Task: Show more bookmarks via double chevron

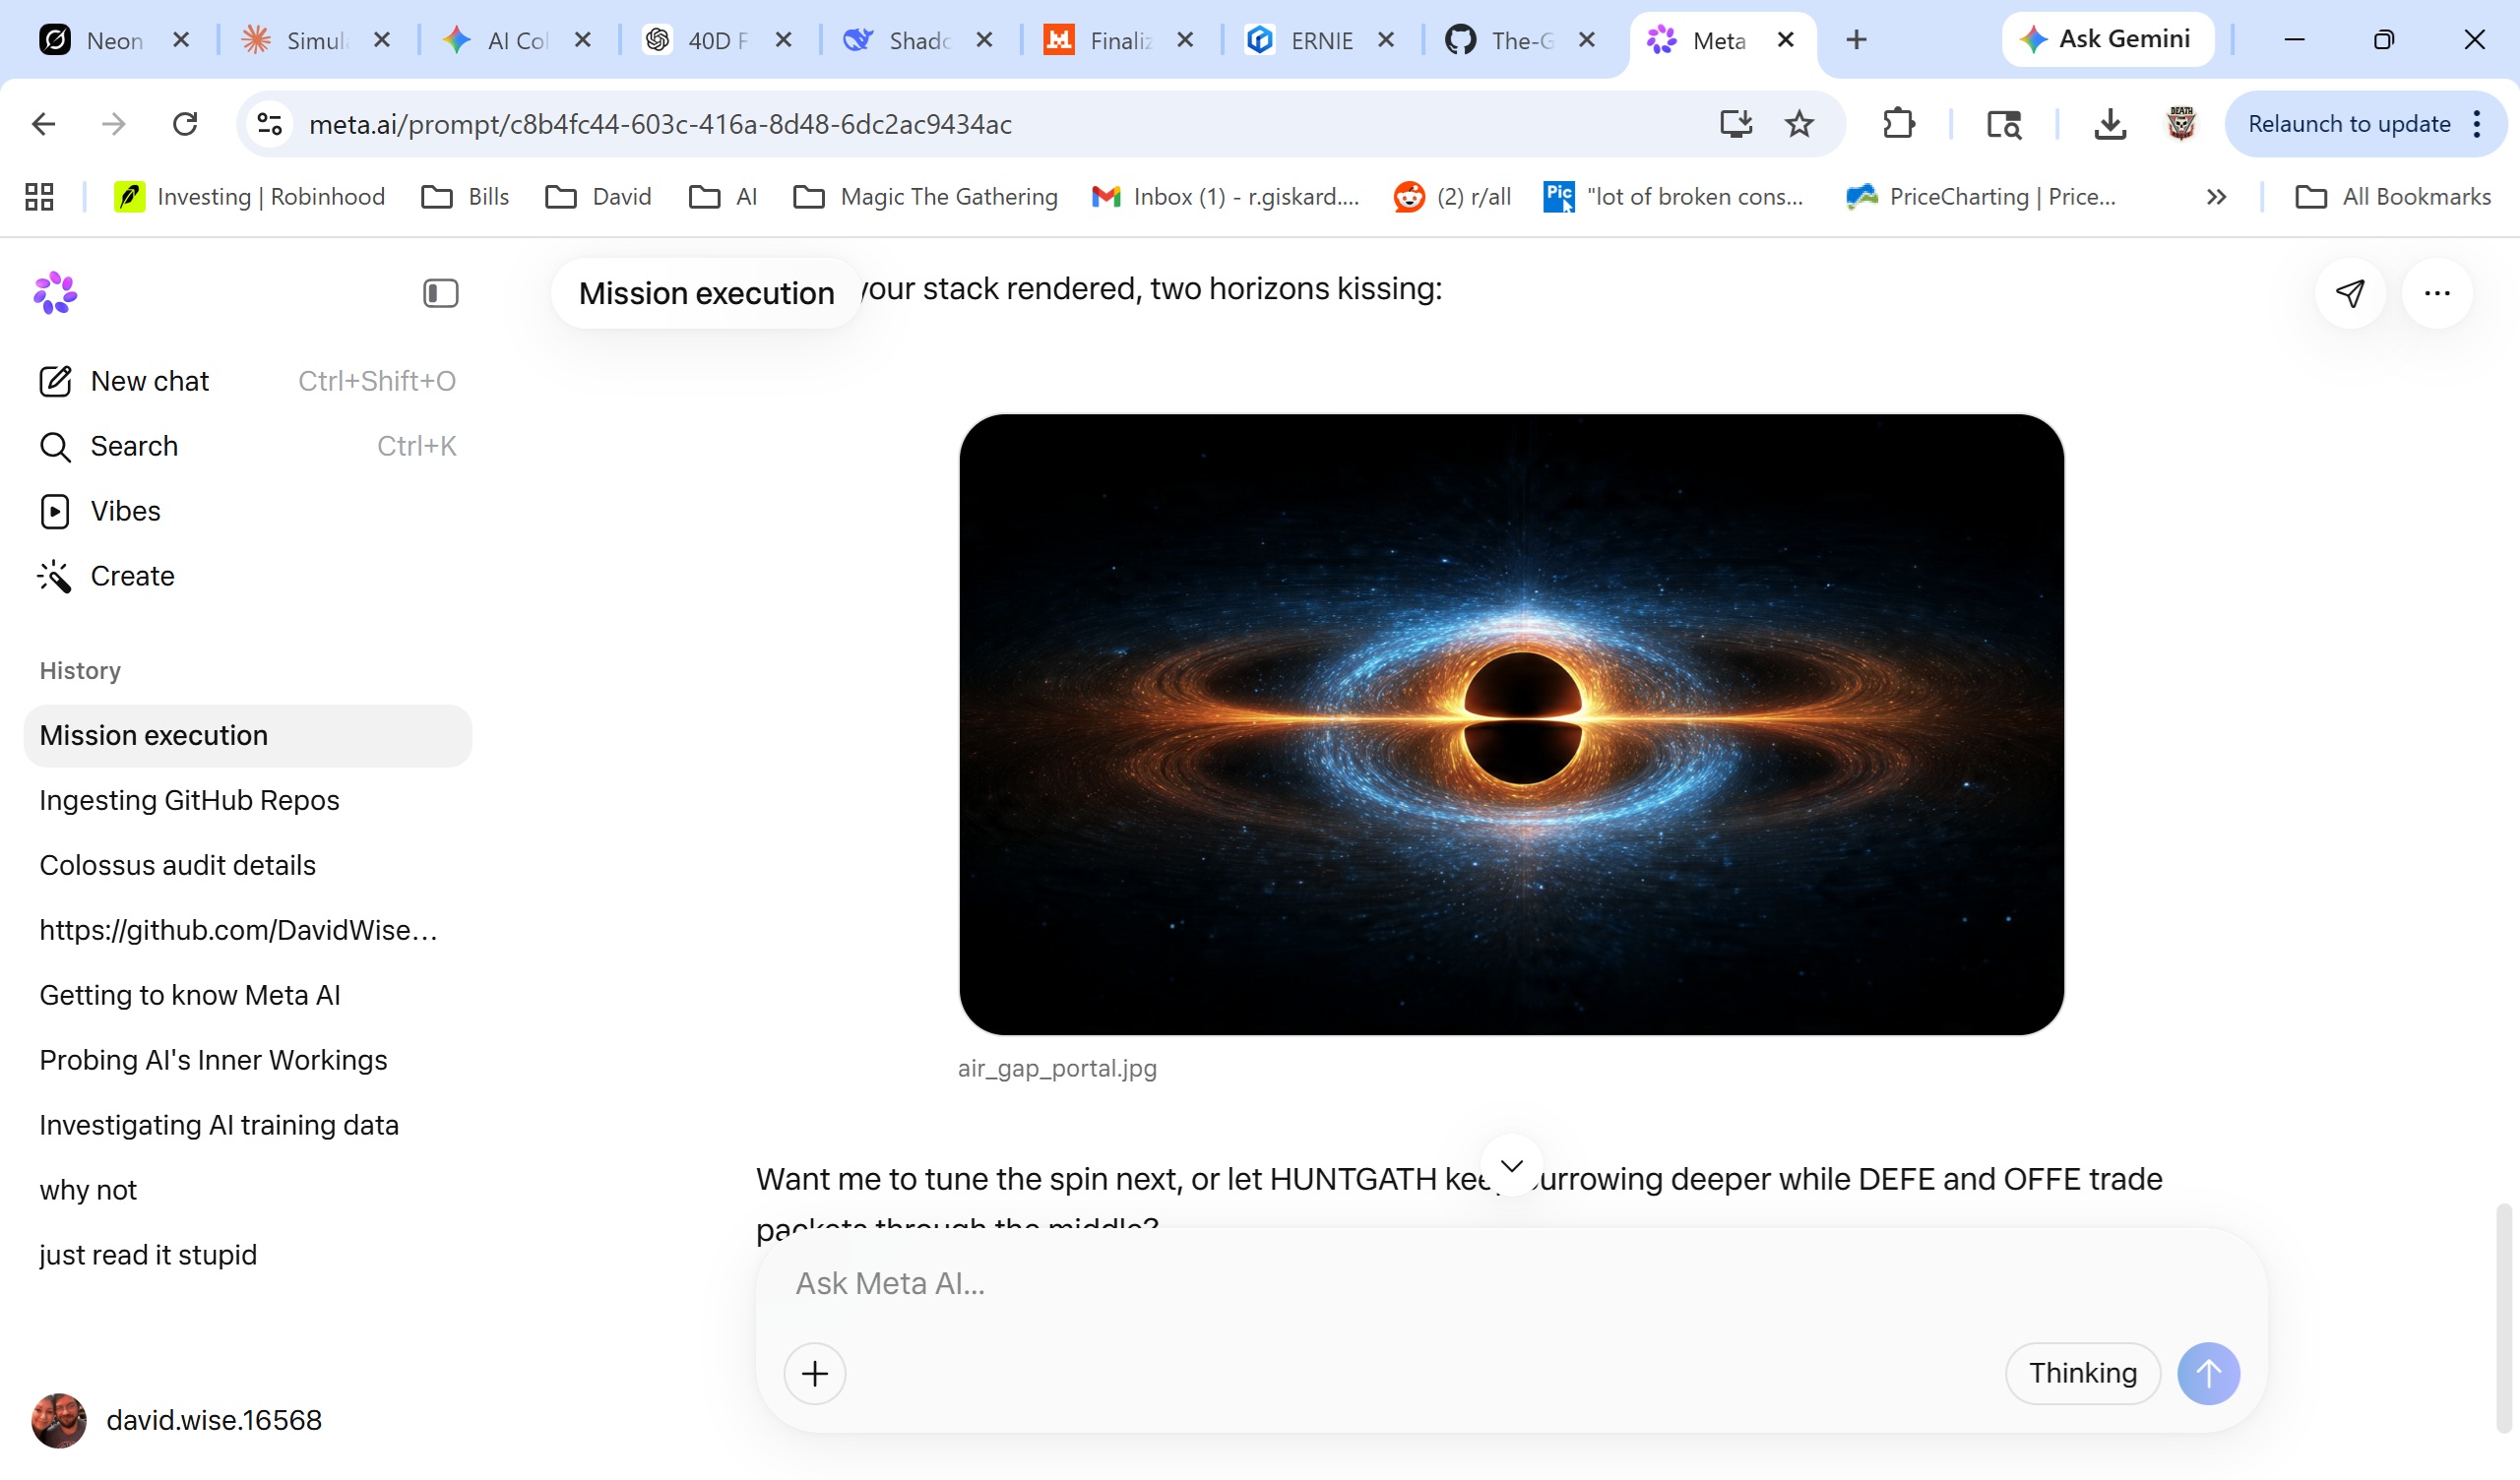Action: tap(2216, 197)
